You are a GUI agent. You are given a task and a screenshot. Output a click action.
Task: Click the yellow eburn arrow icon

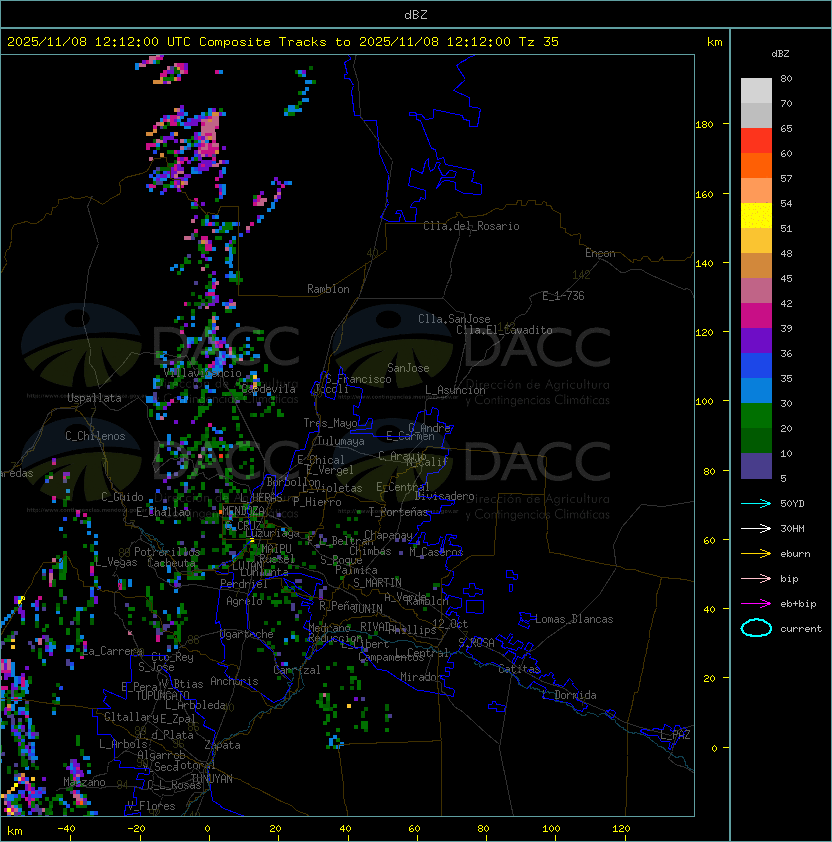756,554
